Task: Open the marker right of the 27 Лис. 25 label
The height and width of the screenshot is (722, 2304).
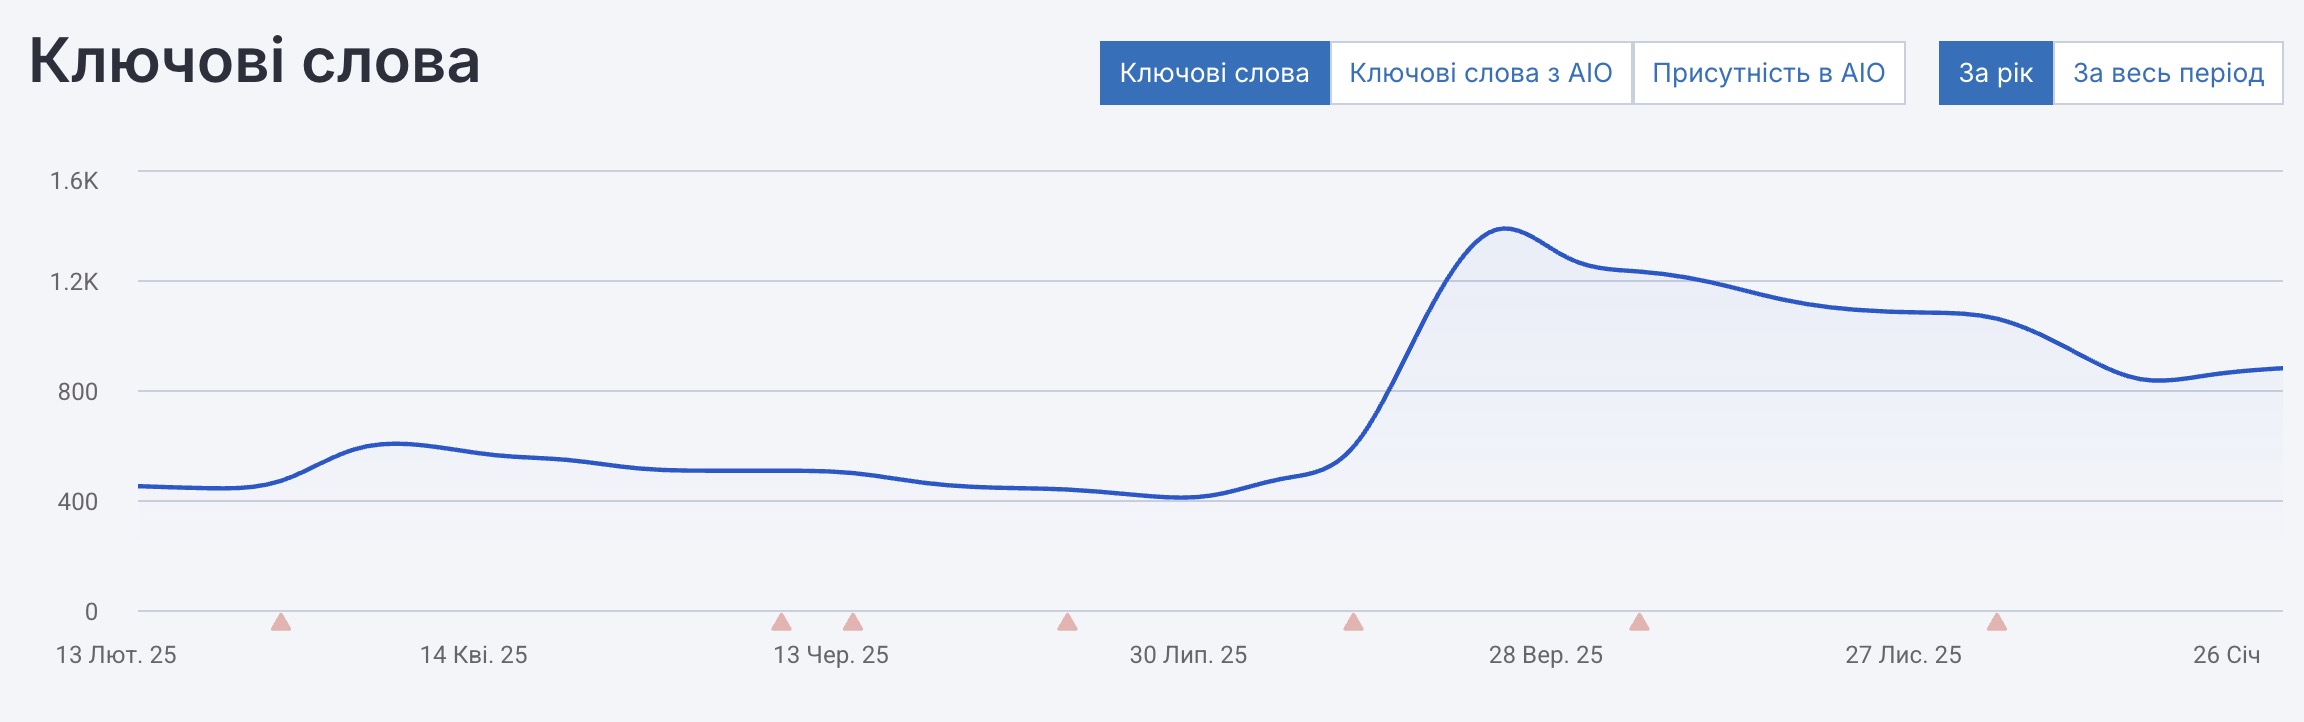Action: coord(1997,622)
